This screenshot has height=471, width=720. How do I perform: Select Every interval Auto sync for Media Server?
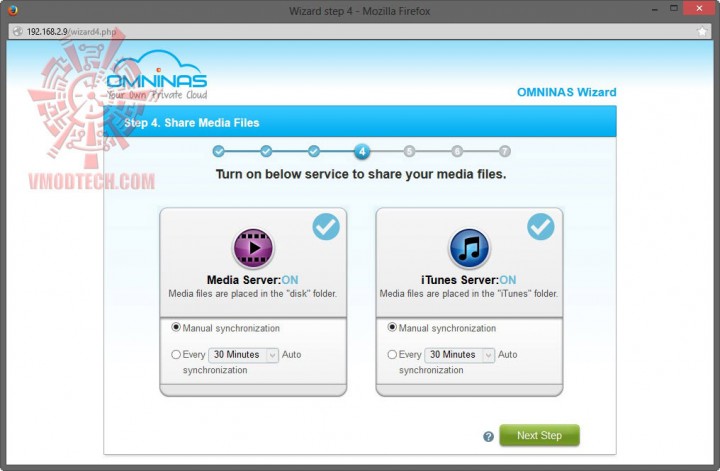pyautogui.click(x=175, y=354)
